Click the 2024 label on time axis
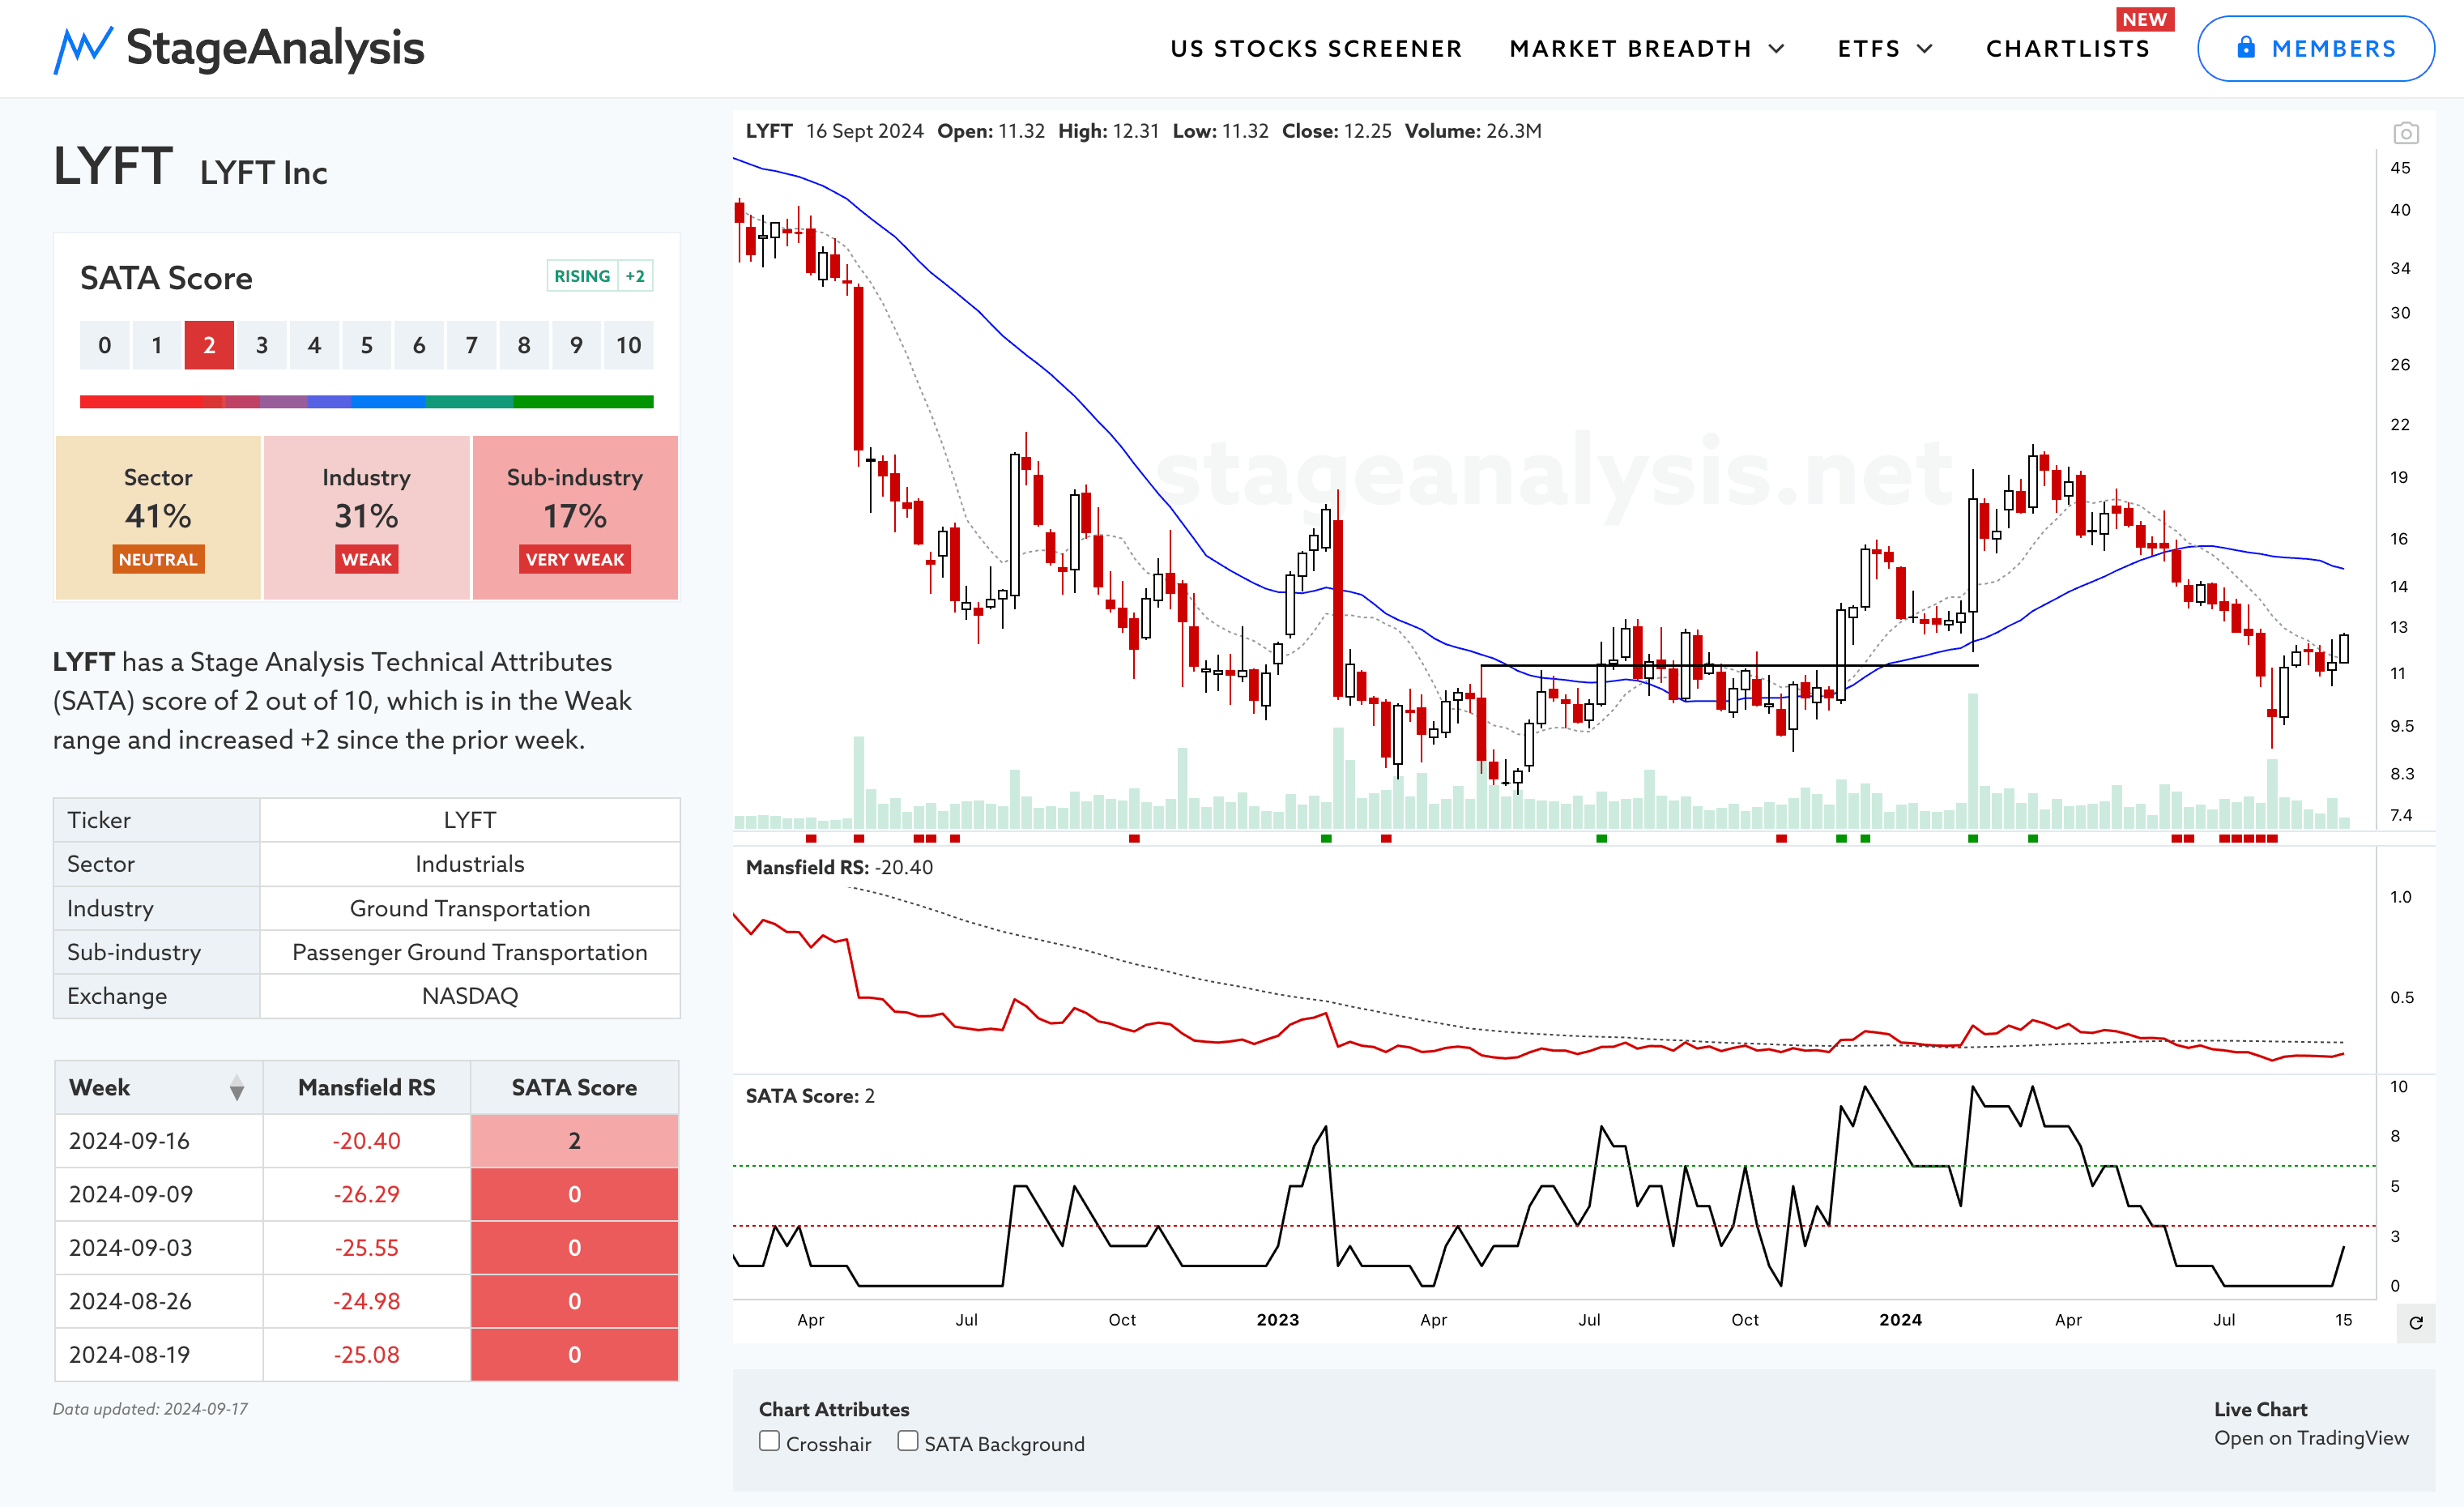This screenshot has width=2464, height=1507. 1900,1320
